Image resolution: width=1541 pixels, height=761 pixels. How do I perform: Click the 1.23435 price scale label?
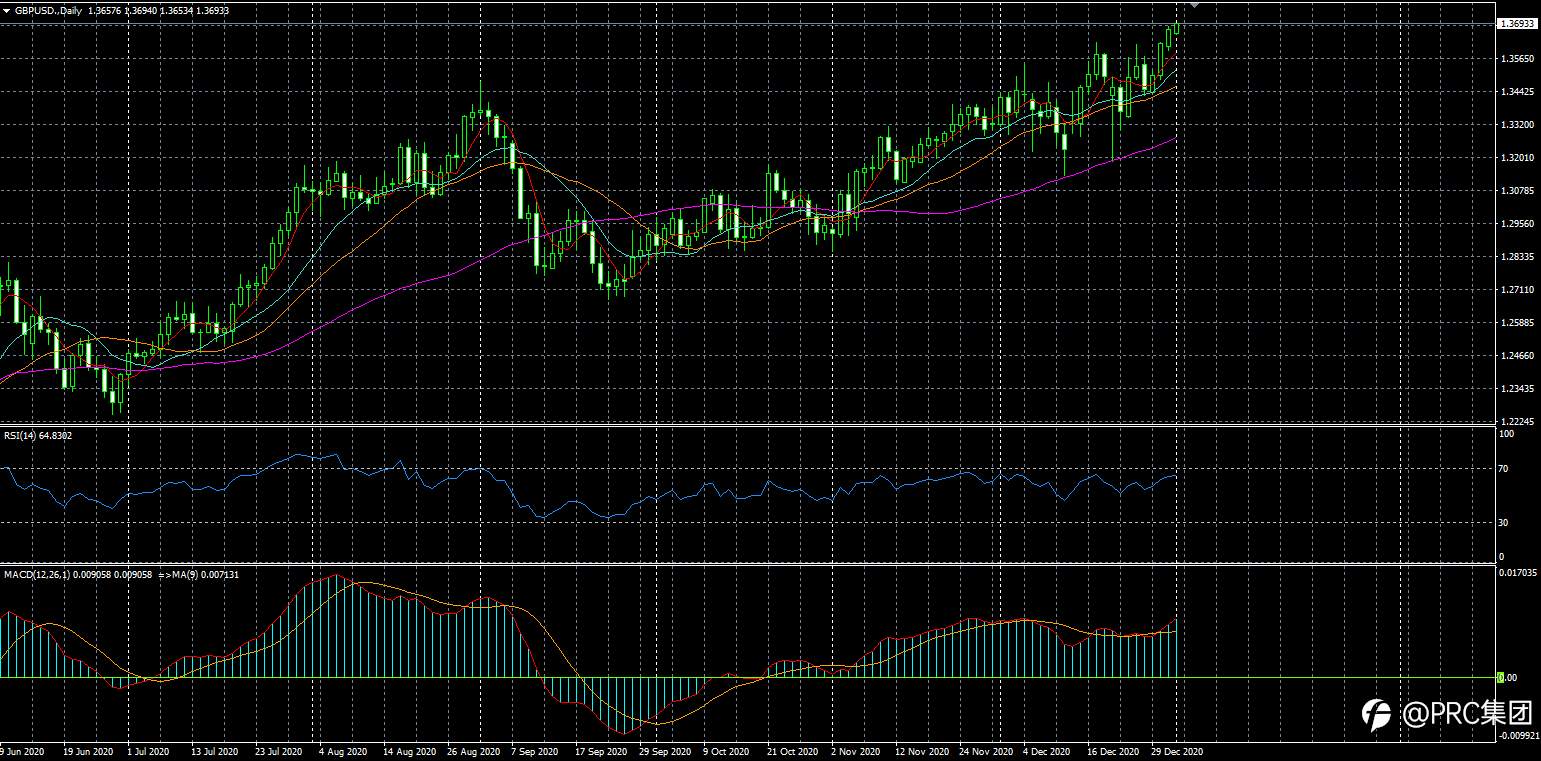1516,389
